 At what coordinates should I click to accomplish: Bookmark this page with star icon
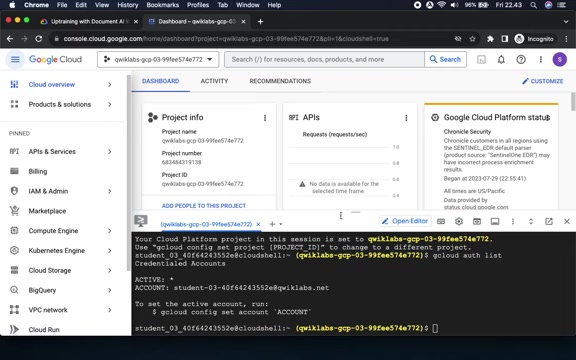[472, 39]
